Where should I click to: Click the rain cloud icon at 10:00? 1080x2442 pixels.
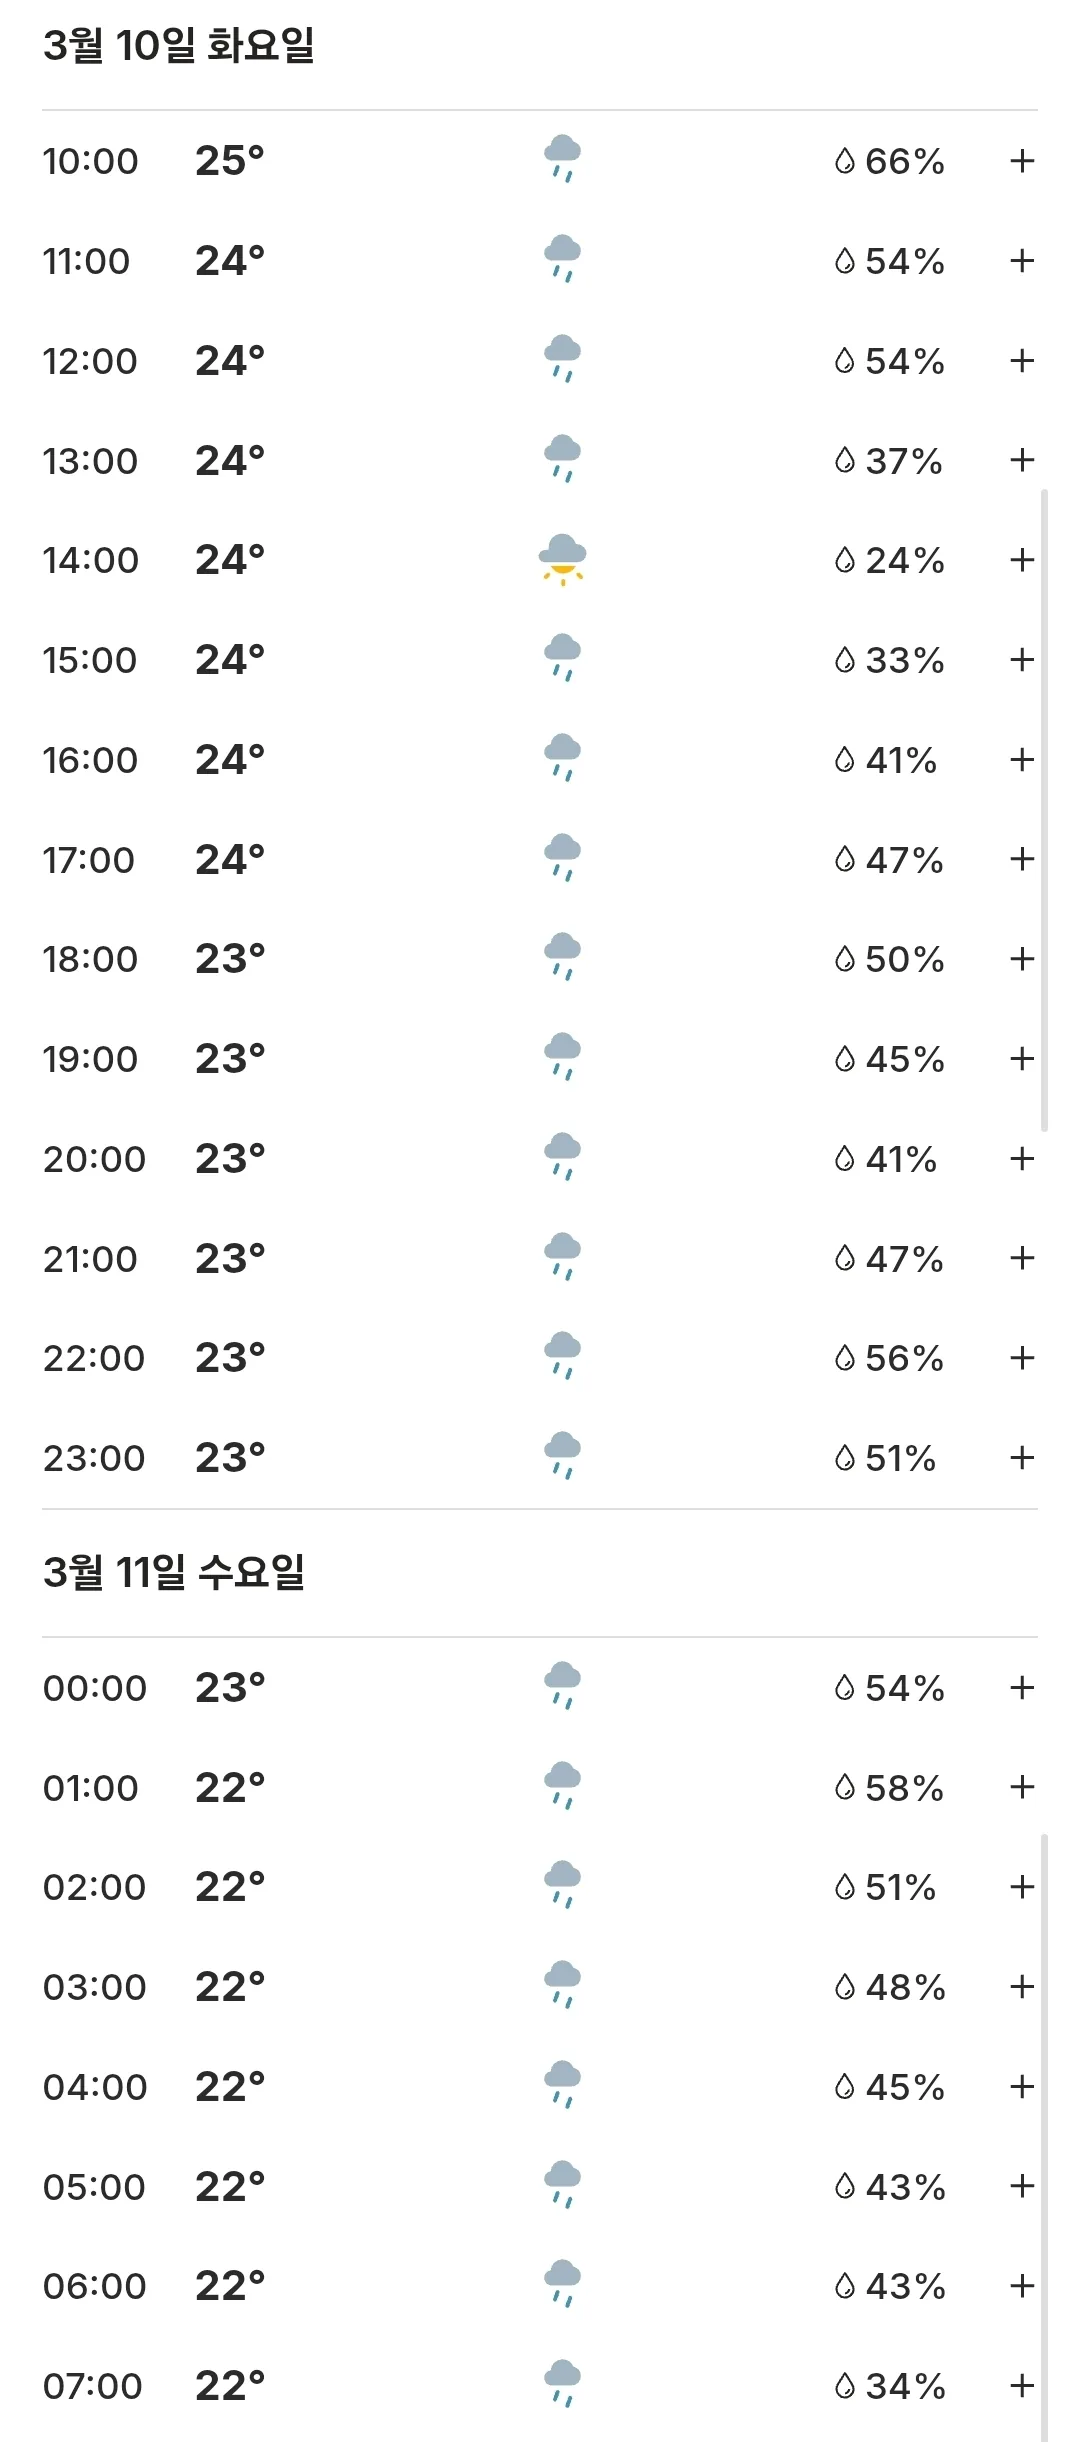coord(562,159)
